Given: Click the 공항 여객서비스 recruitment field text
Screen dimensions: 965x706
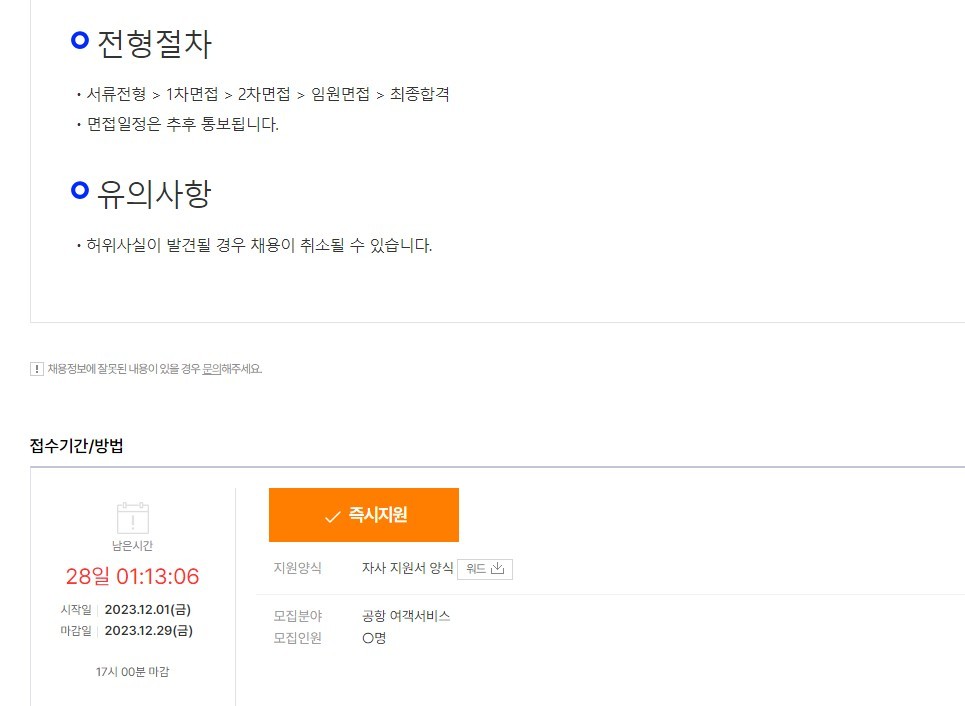Looking at the screenshot, I should (x=406, y=616).
